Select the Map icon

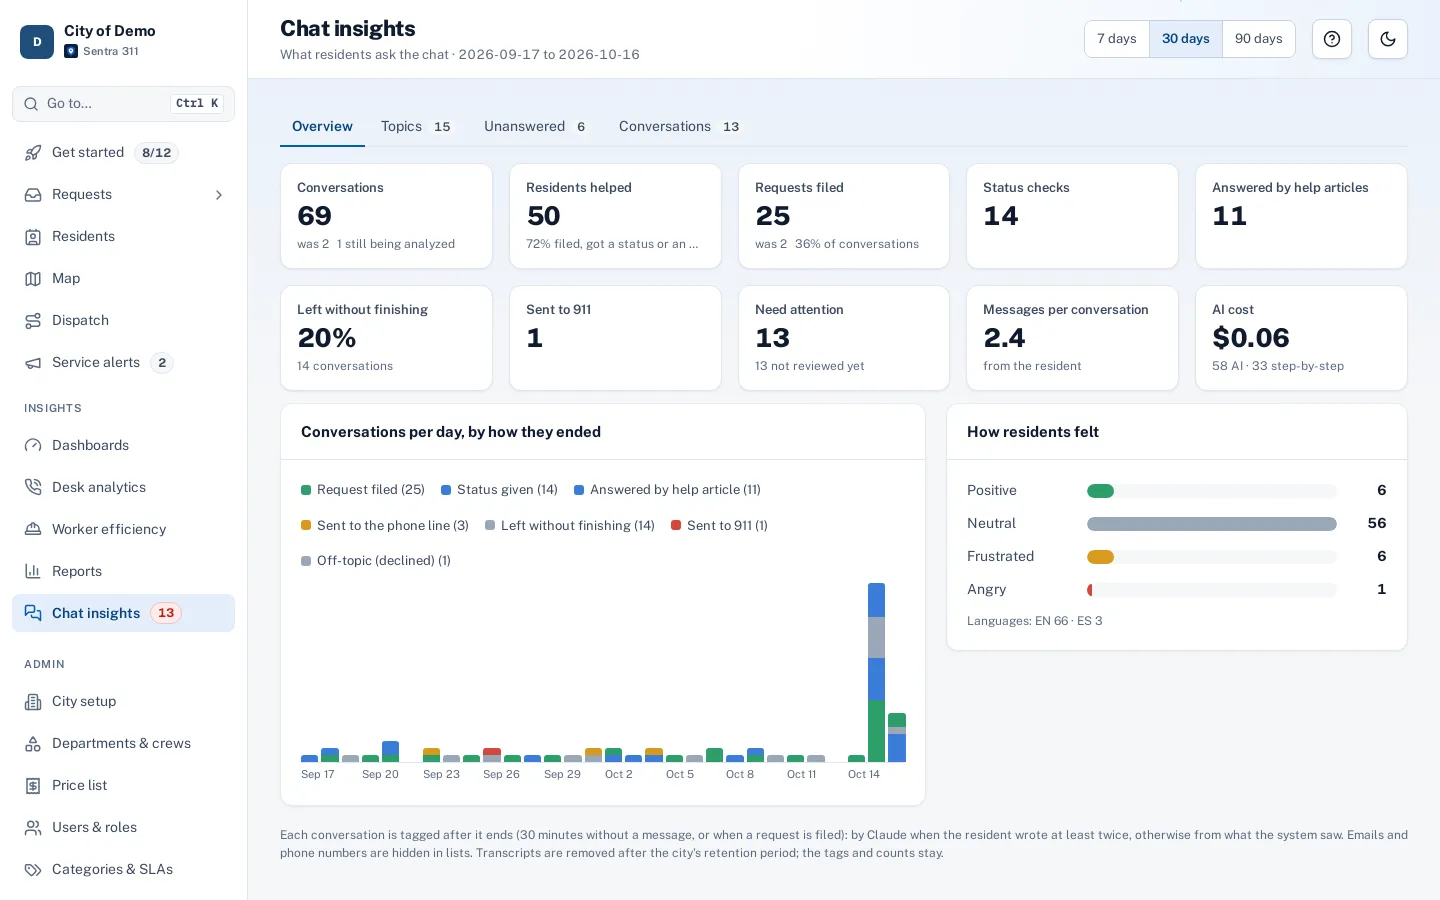(x=33, y=279)
